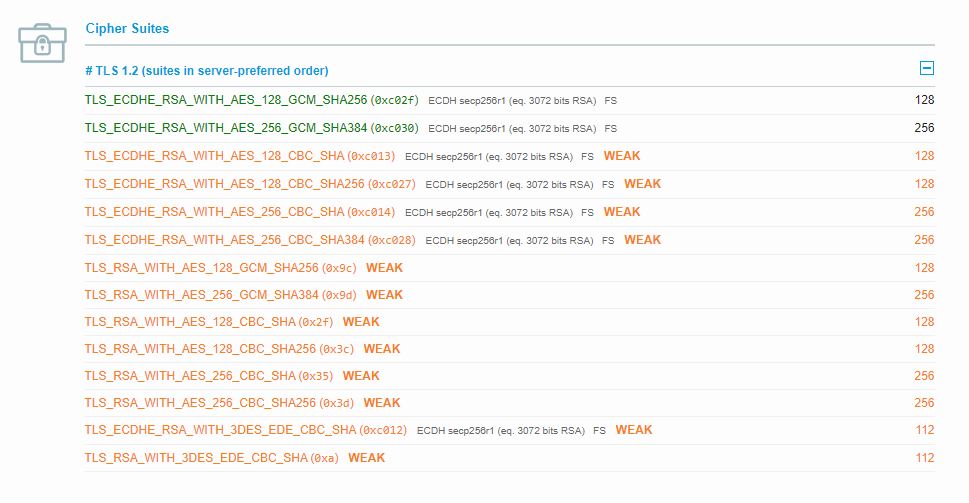The image size is (969, 503).
Task: Click TLS_ECDHE_RSA_WITH_AES_128_CBC_SHA suite entry
Action: 214,157
